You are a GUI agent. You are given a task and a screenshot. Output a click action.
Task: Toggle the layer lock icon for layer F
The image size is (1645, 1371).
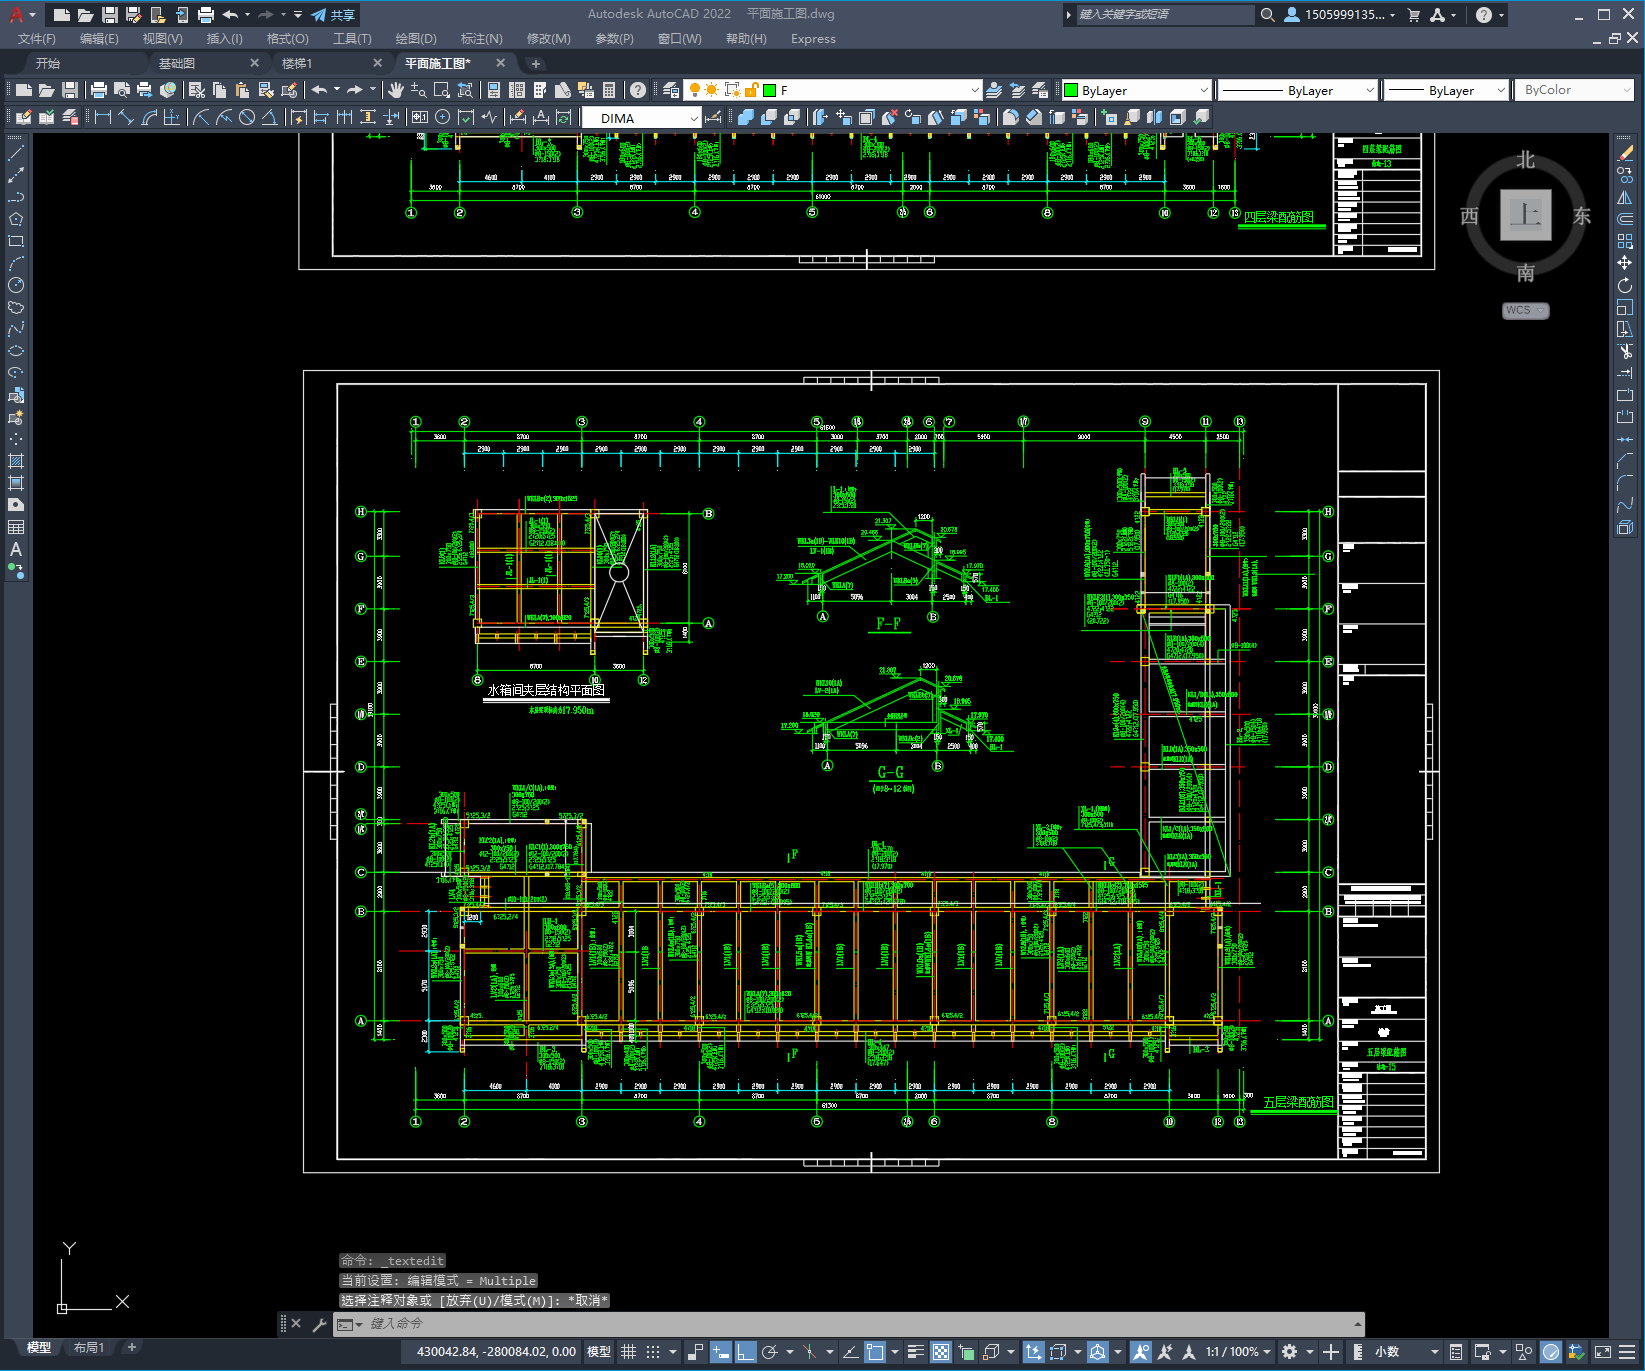(751, 90)
